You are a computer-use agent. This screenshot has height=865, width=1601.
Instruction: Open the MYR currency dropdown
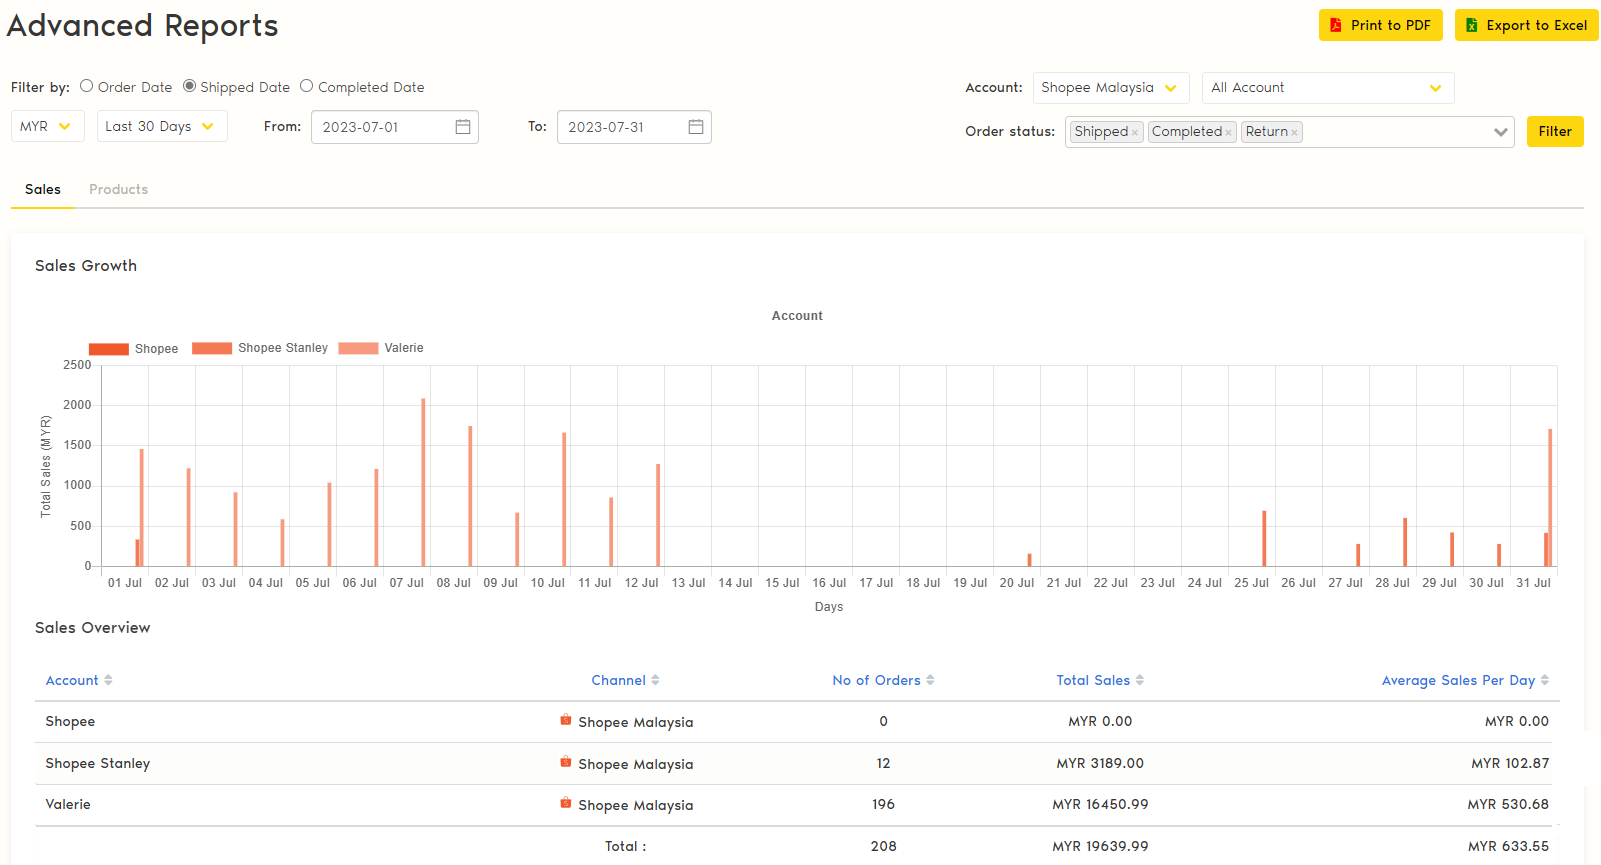[47, 126]
